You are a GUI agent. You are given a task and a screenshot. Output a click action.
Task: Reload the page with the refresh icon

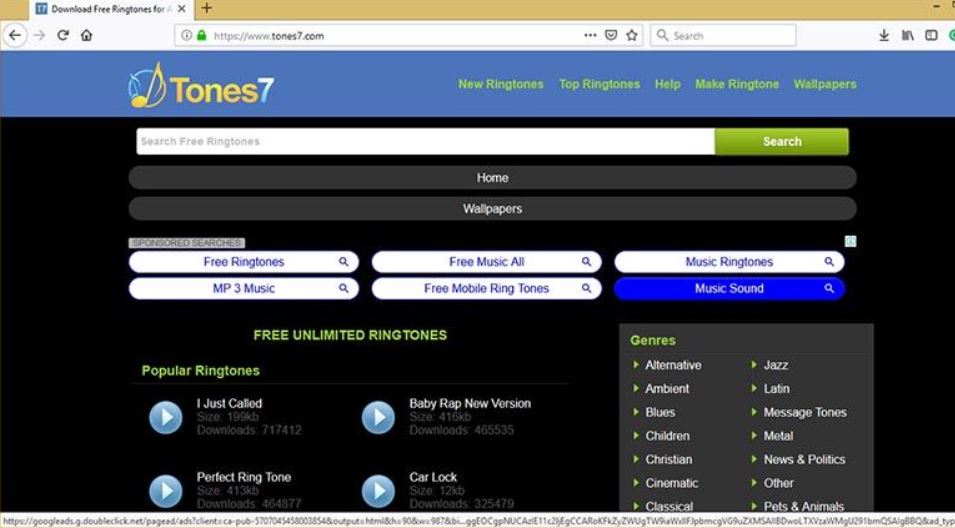coord(63,35)
